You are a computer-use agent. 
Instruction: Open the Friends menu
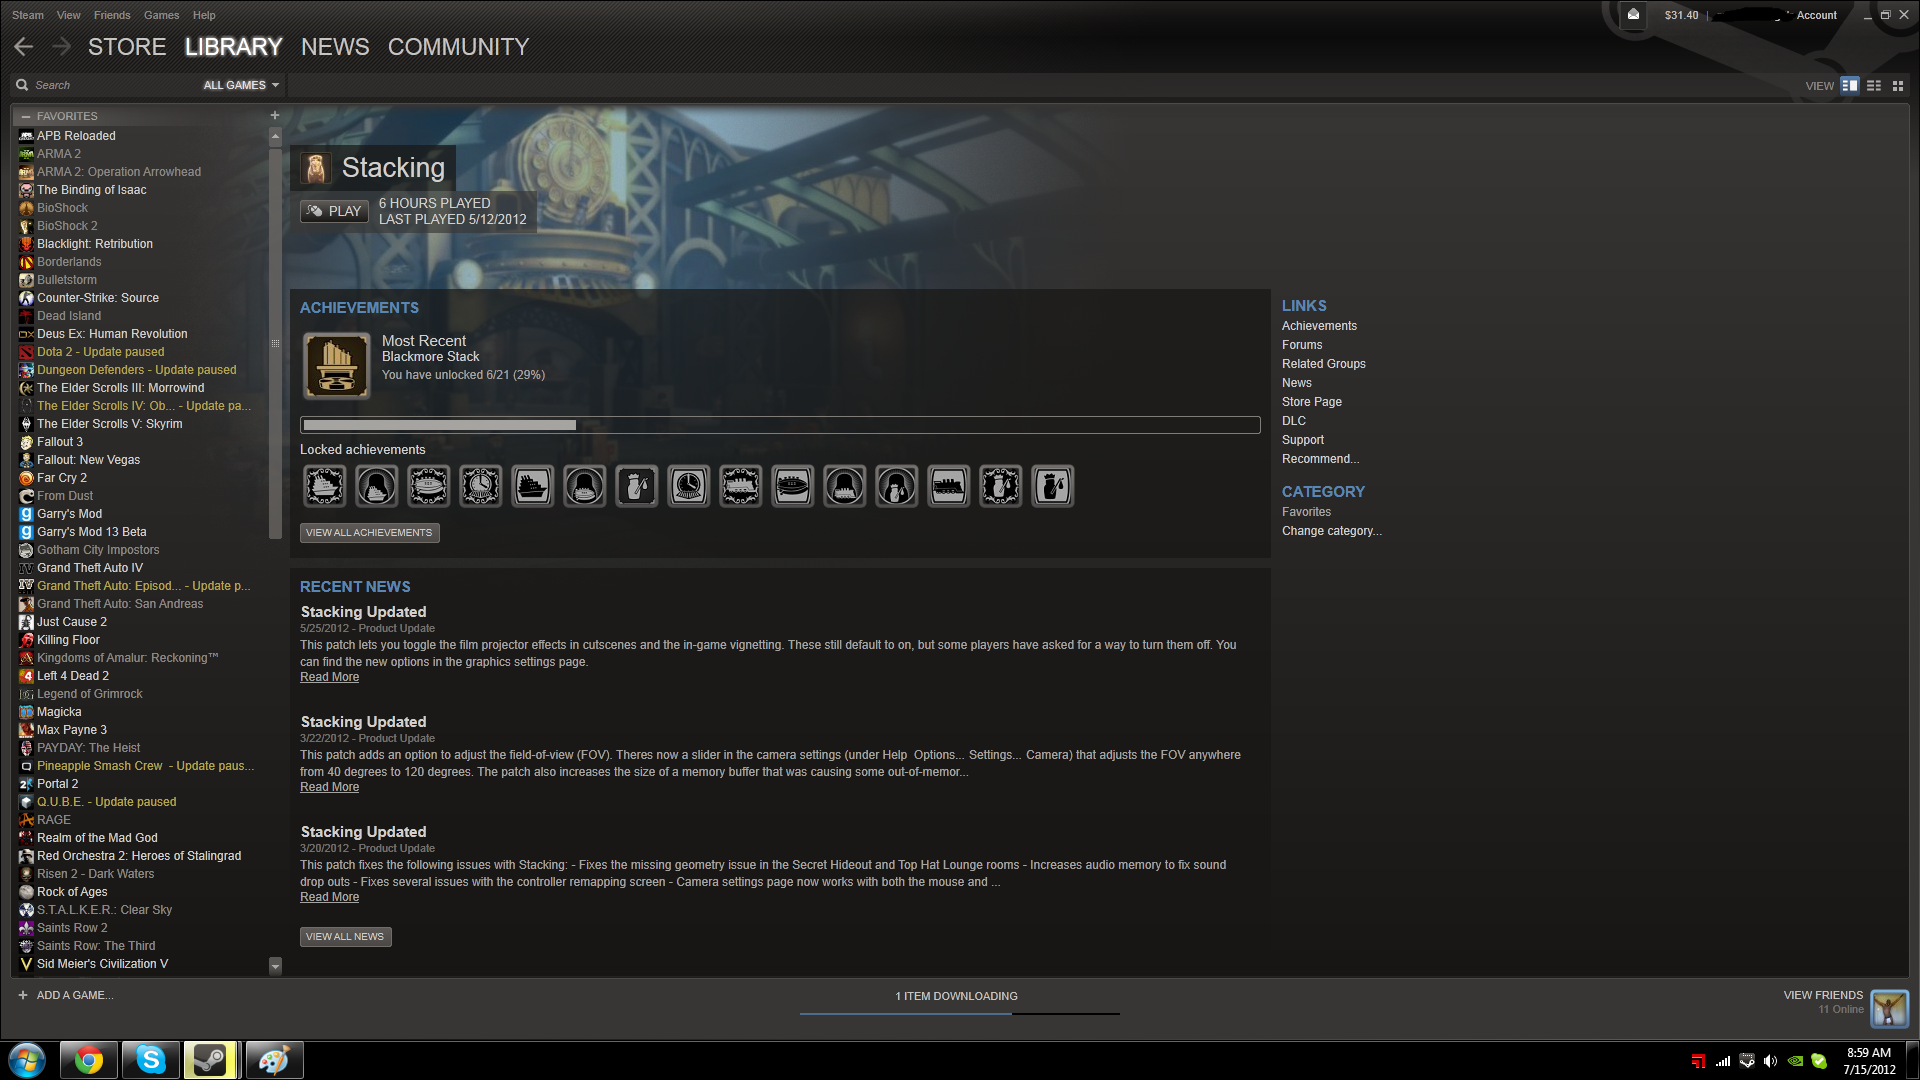point(111,15)
